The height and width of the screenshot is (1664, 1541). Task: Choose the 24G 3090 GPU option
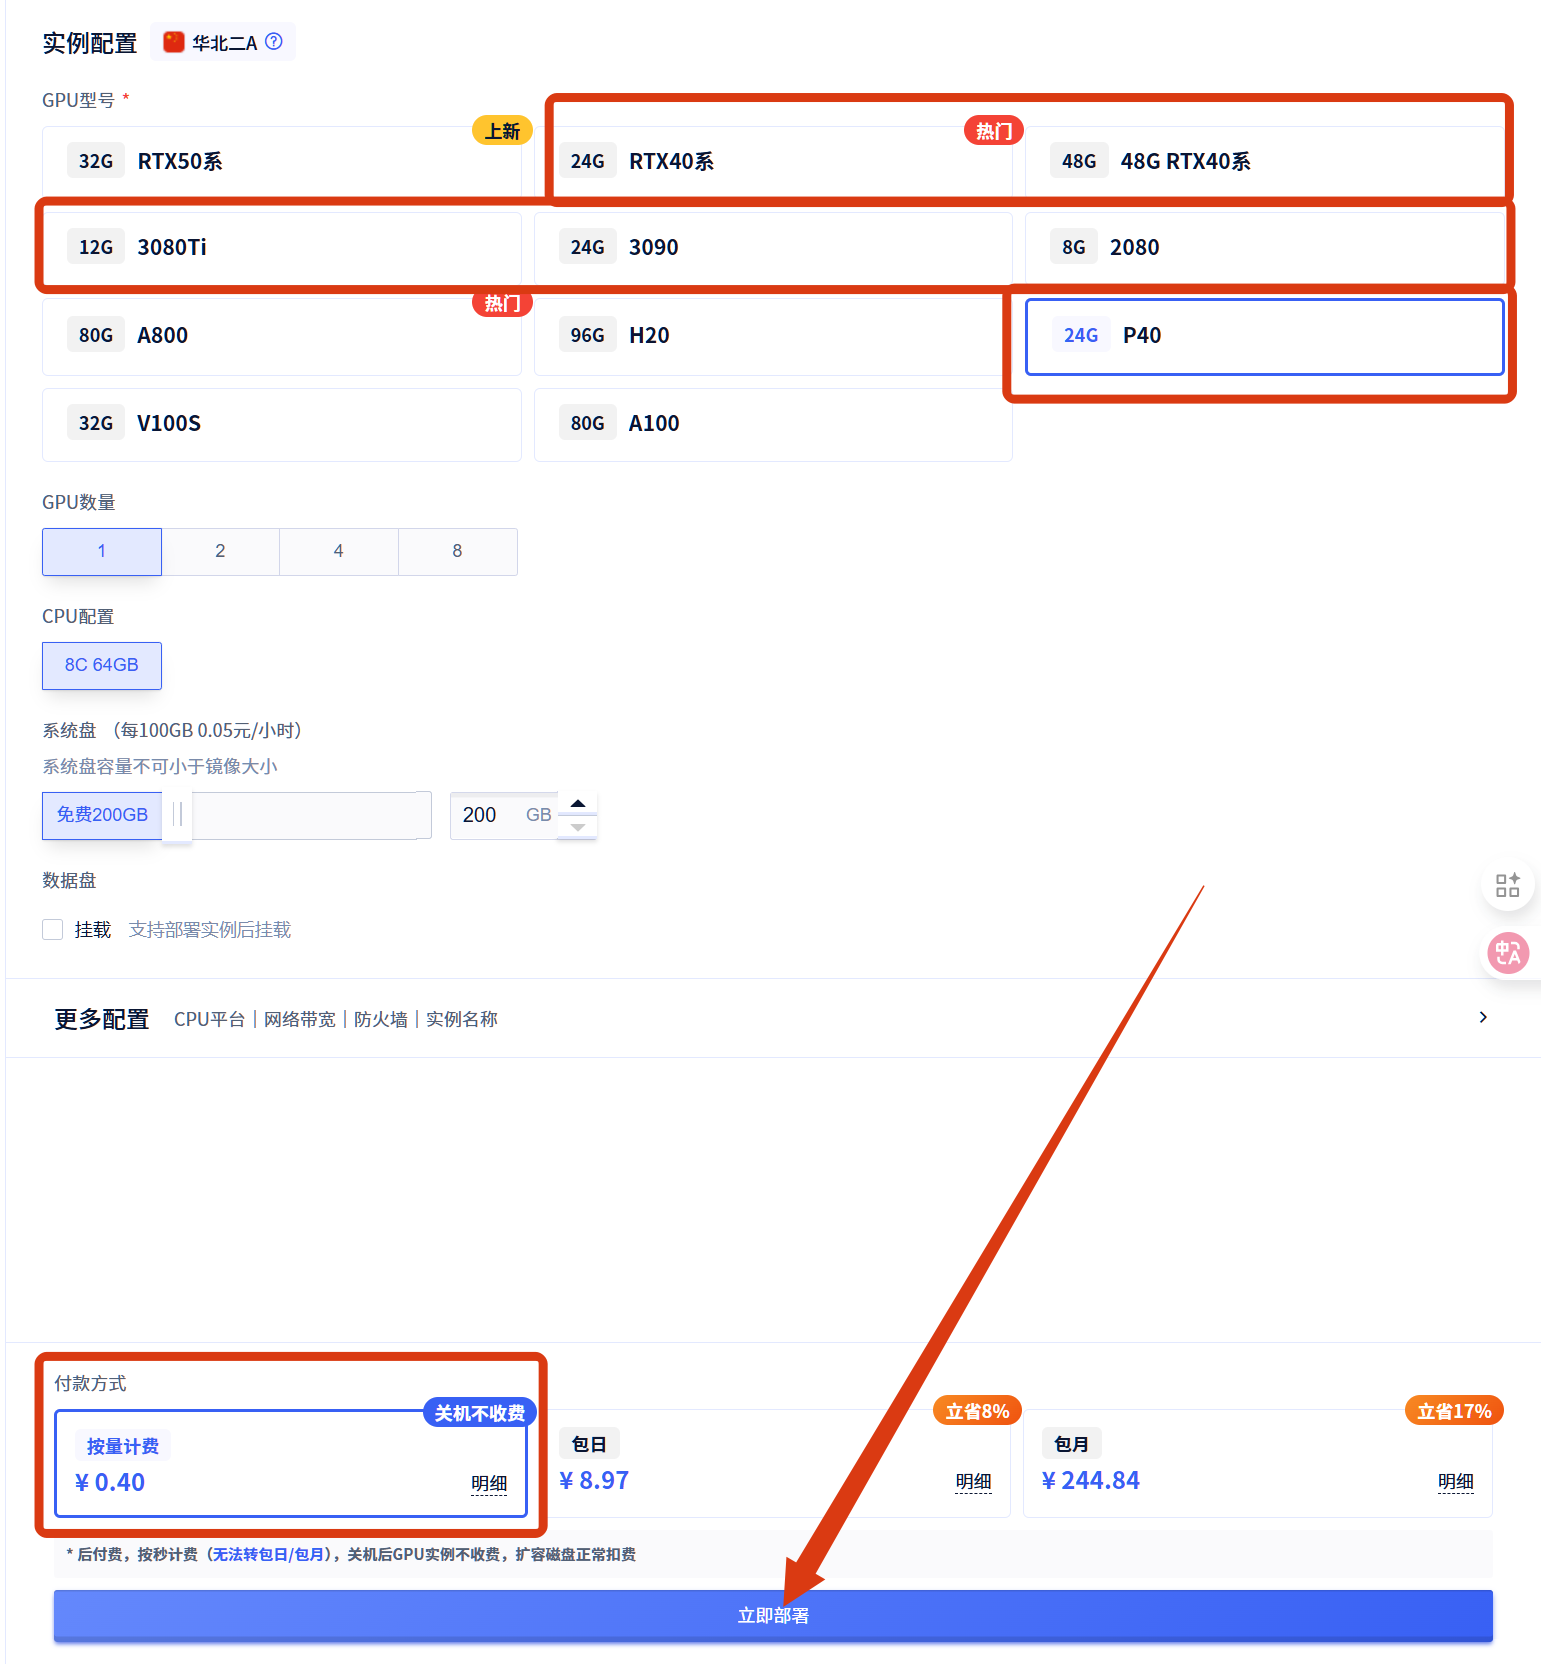pyautogui.click(x=773, y=247)
